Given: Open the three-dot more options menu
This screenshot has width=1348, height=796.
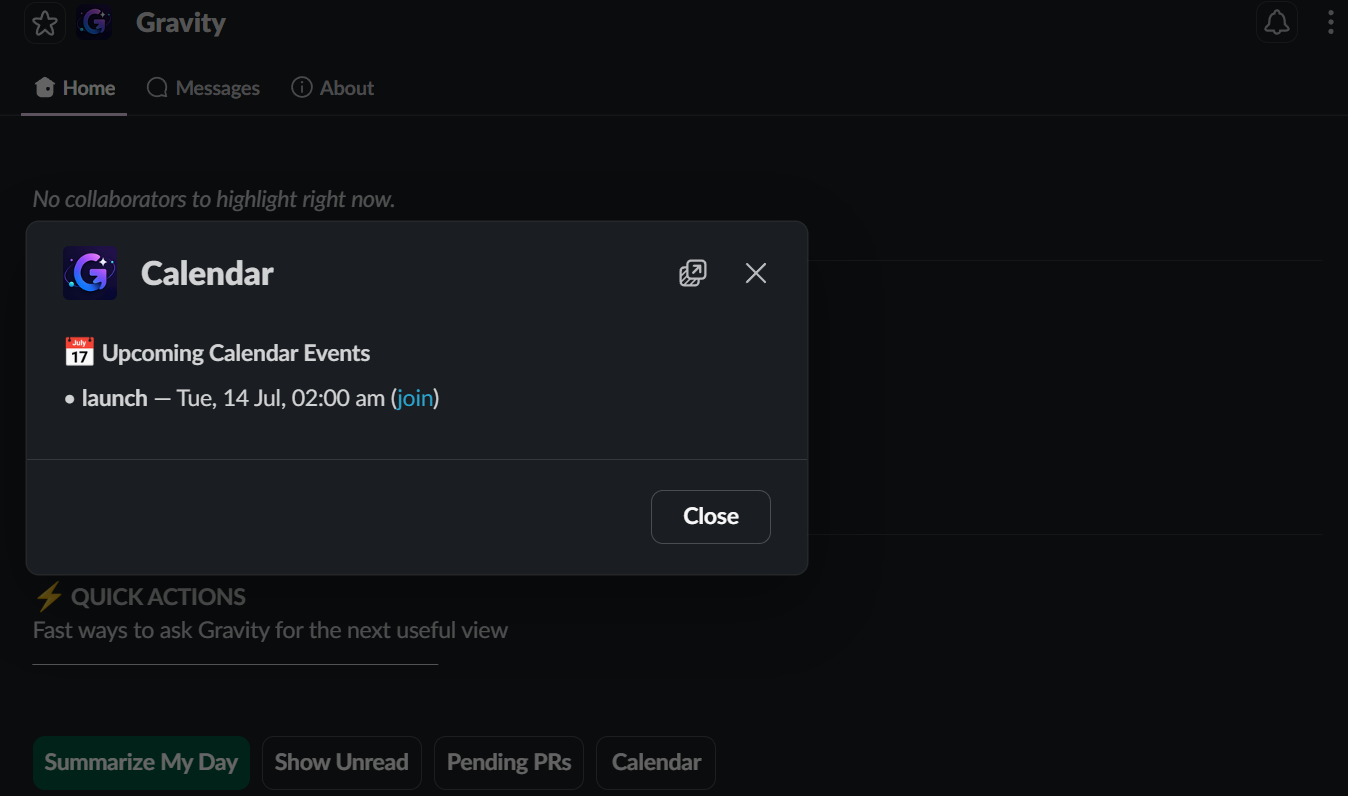Looking at the screenshot, I should coord(1330,22).
